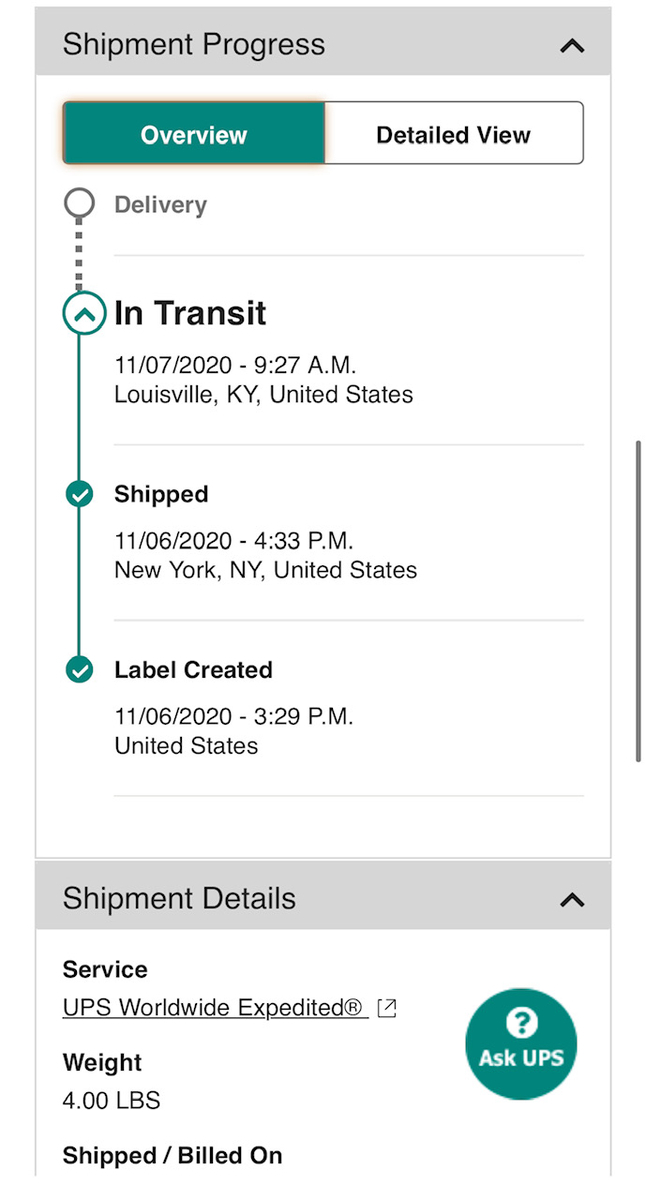Screen dimensions: 646x1200
Task: Click the Label Created heading
Action: (x=193, y=670)
